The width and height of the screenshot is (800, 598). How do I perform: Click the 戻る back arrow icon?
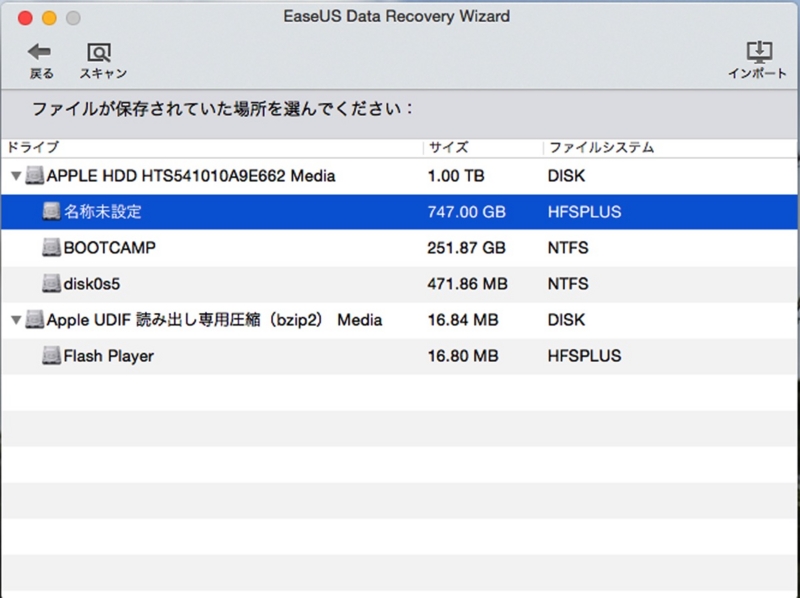pos(39,52)
